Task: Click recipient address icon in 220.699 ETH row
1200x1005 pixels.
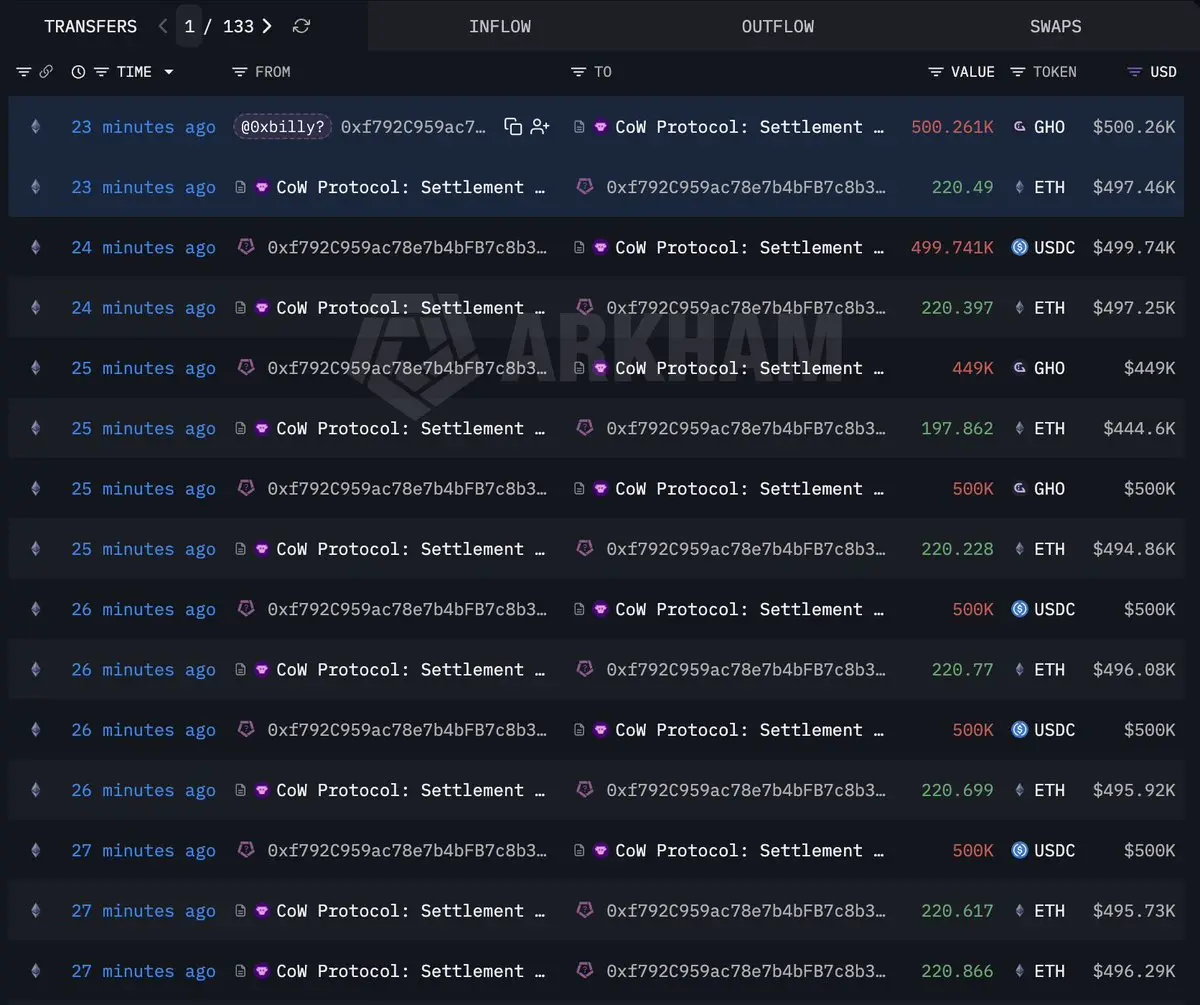Action: (x=585, y=790)
